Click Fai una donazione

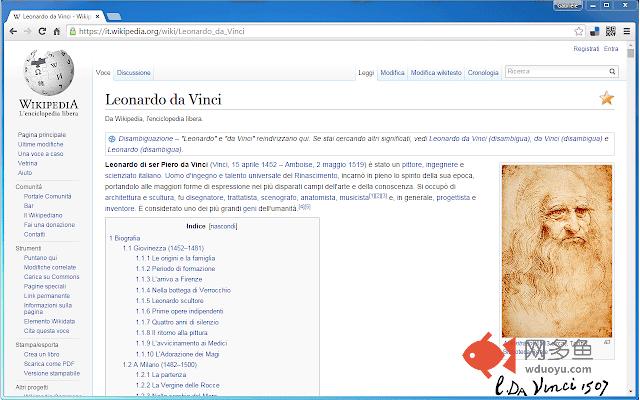click(x=49, y=225)
